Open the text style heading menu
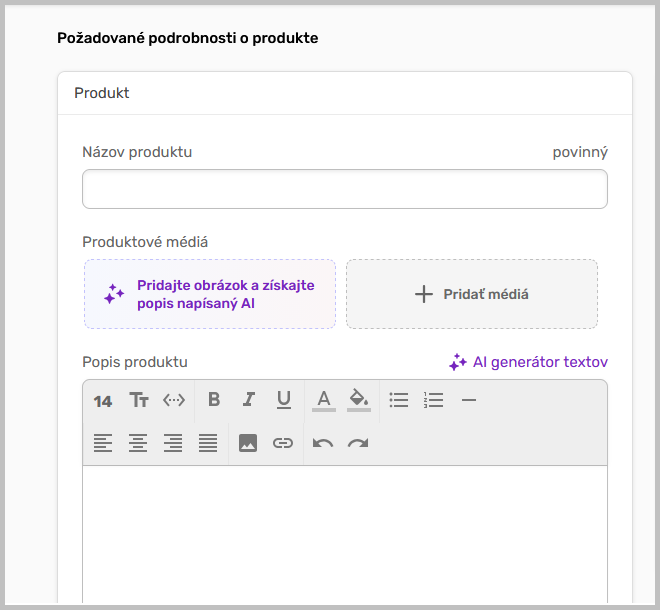 tap(139, 400)
